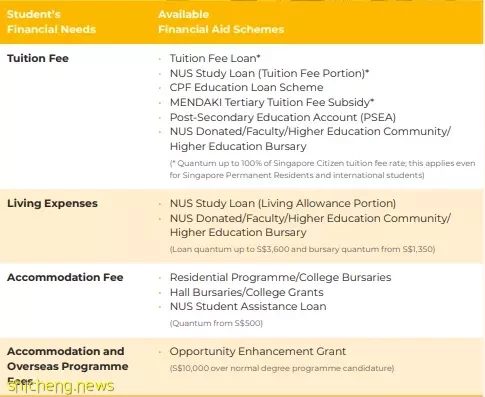Select Accommodation and Overseas Programme heading

pos(68,366)
